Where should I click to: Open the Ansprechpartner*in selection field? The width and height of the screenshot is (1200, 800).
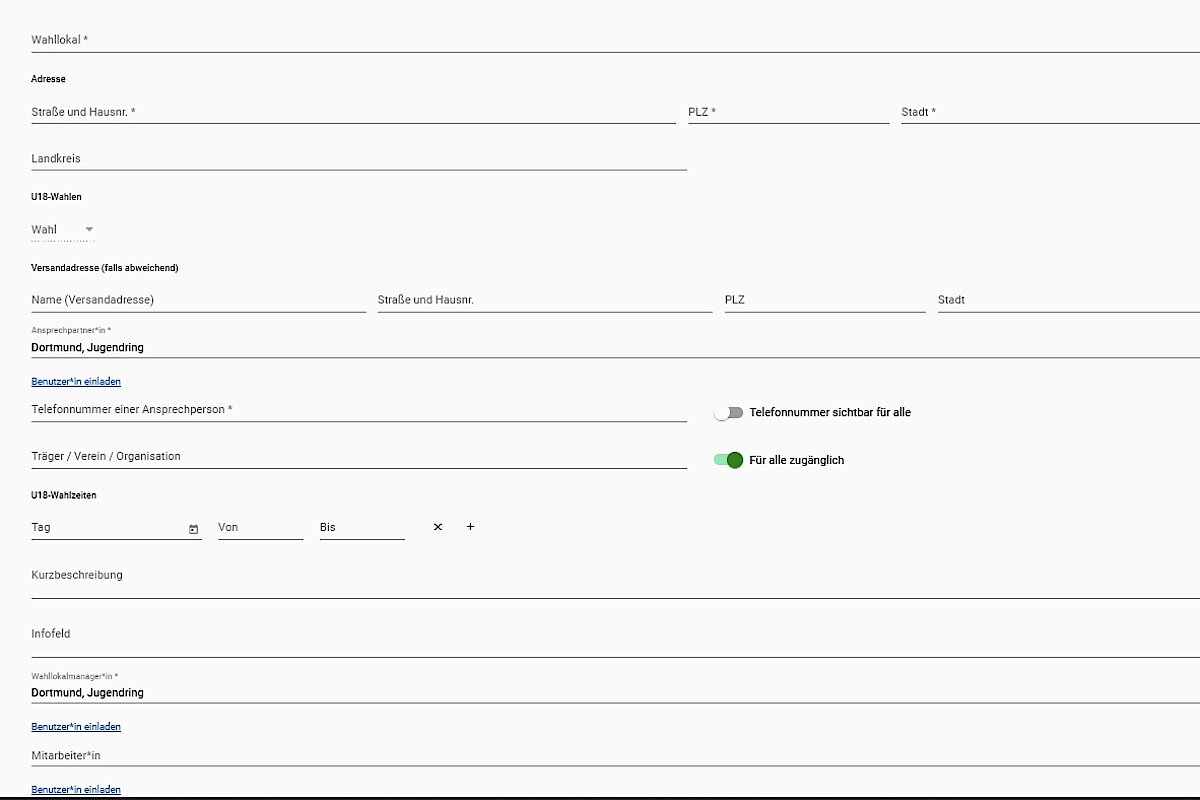[x=600, y=347]
